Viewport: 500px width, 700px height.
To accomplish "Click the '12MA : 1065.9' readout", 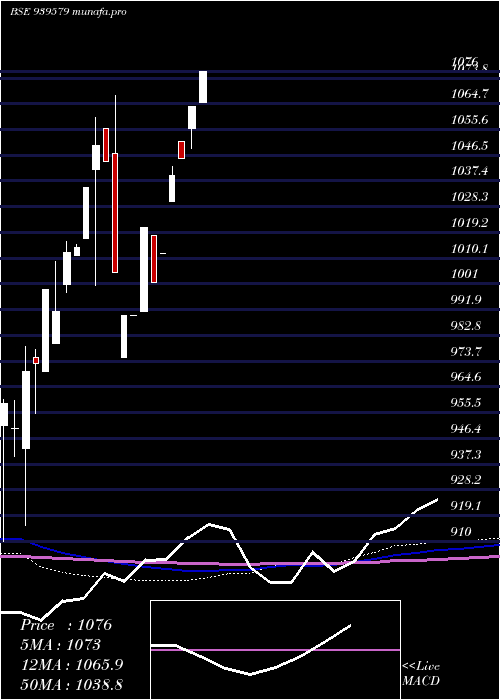I will (x=72, y=665).
